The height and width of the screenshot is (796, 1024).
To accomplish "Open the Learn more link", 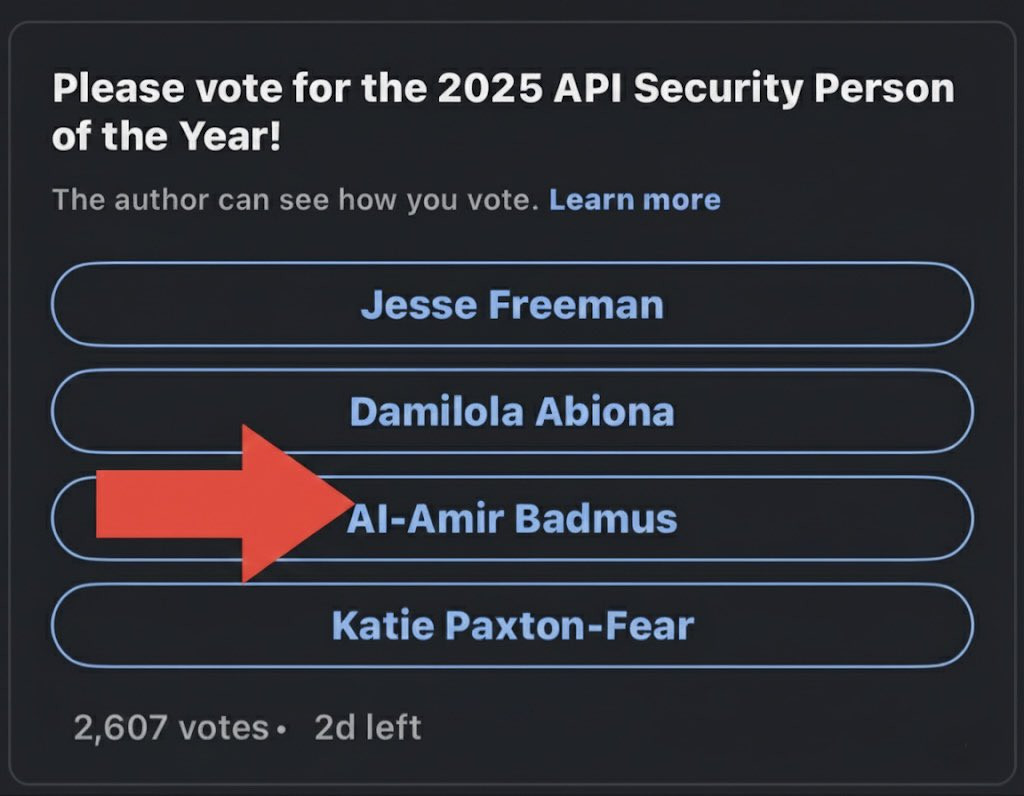I will click(x=635, y=199).
